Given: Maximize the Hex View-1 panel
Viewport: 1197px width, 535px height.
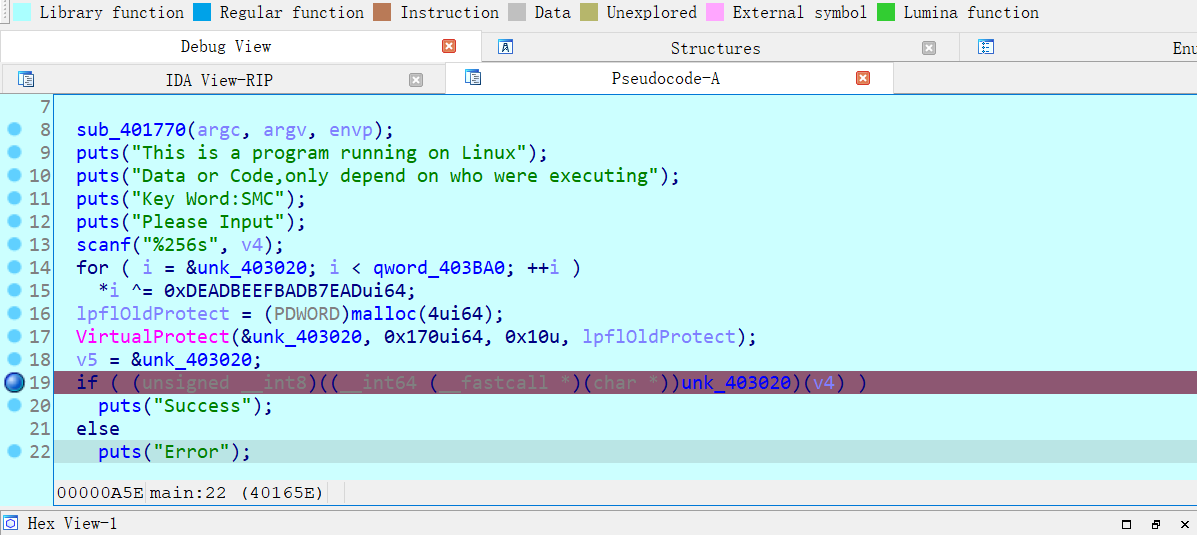Looking at the screenshot, I should pyautogui.click(x=1127, y=524).
